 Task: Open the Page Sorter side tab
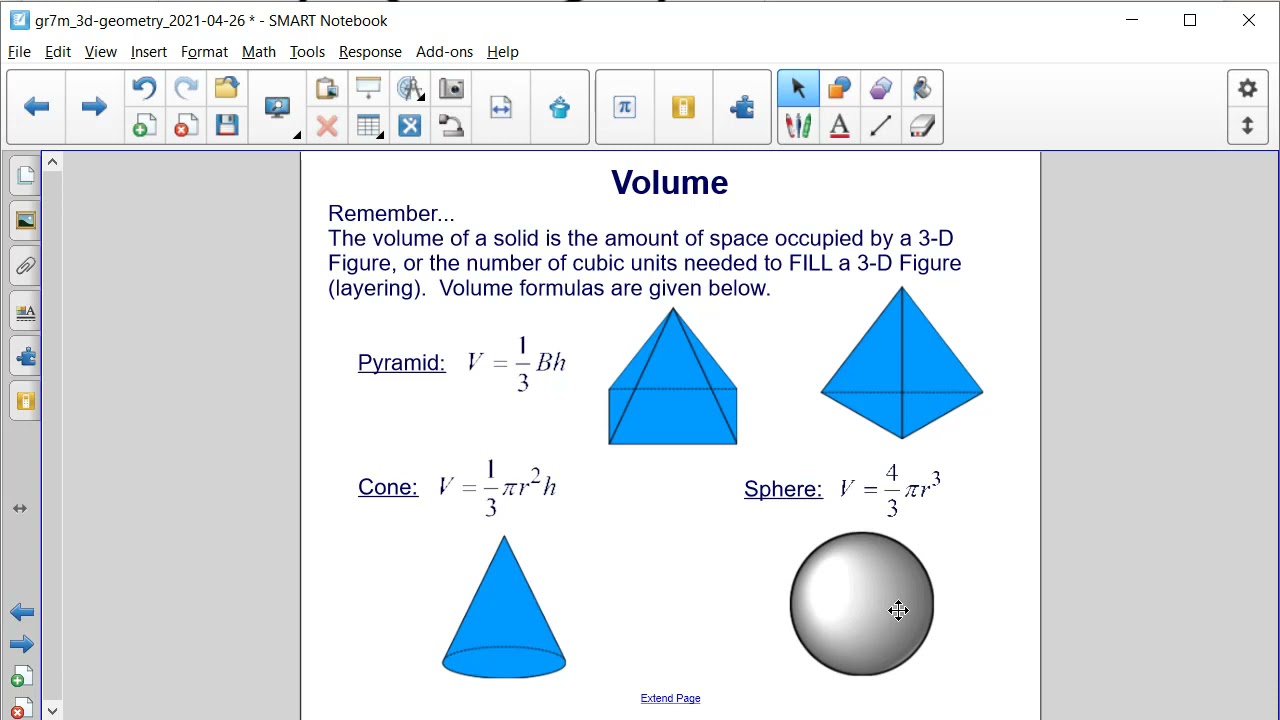25,176
